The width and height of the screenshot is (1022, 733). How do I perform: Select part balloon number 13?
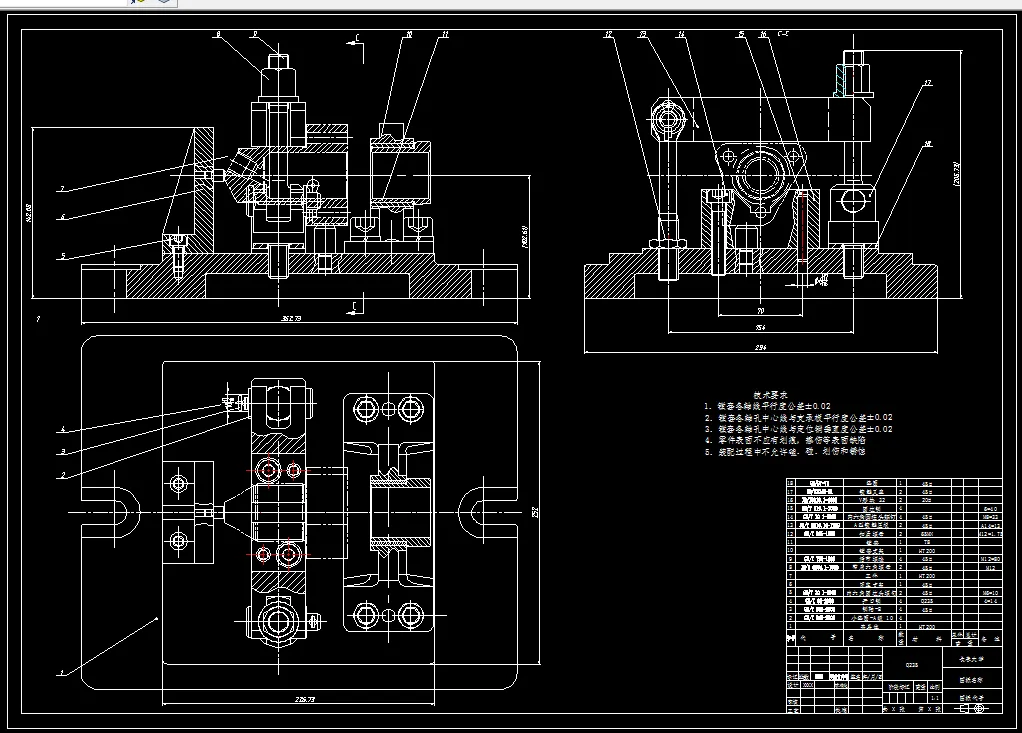point(643,34)
